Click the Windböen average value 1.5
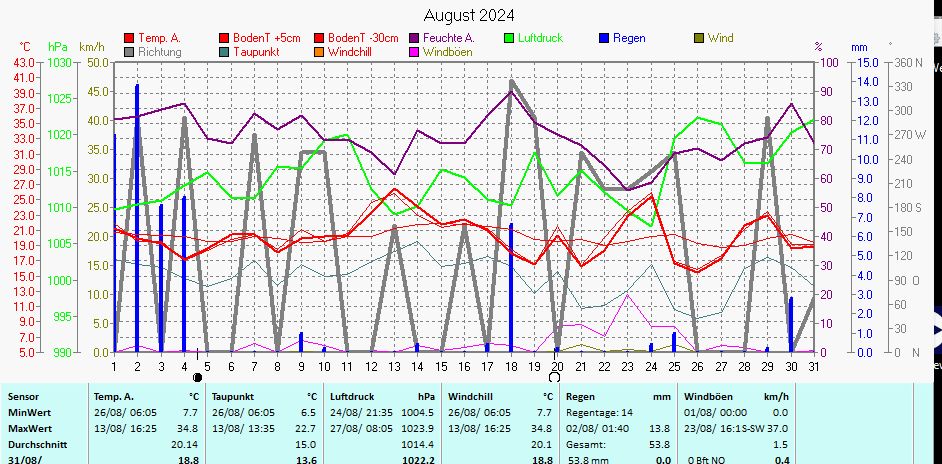Screen dimensions: 942x464 (782, 445)
